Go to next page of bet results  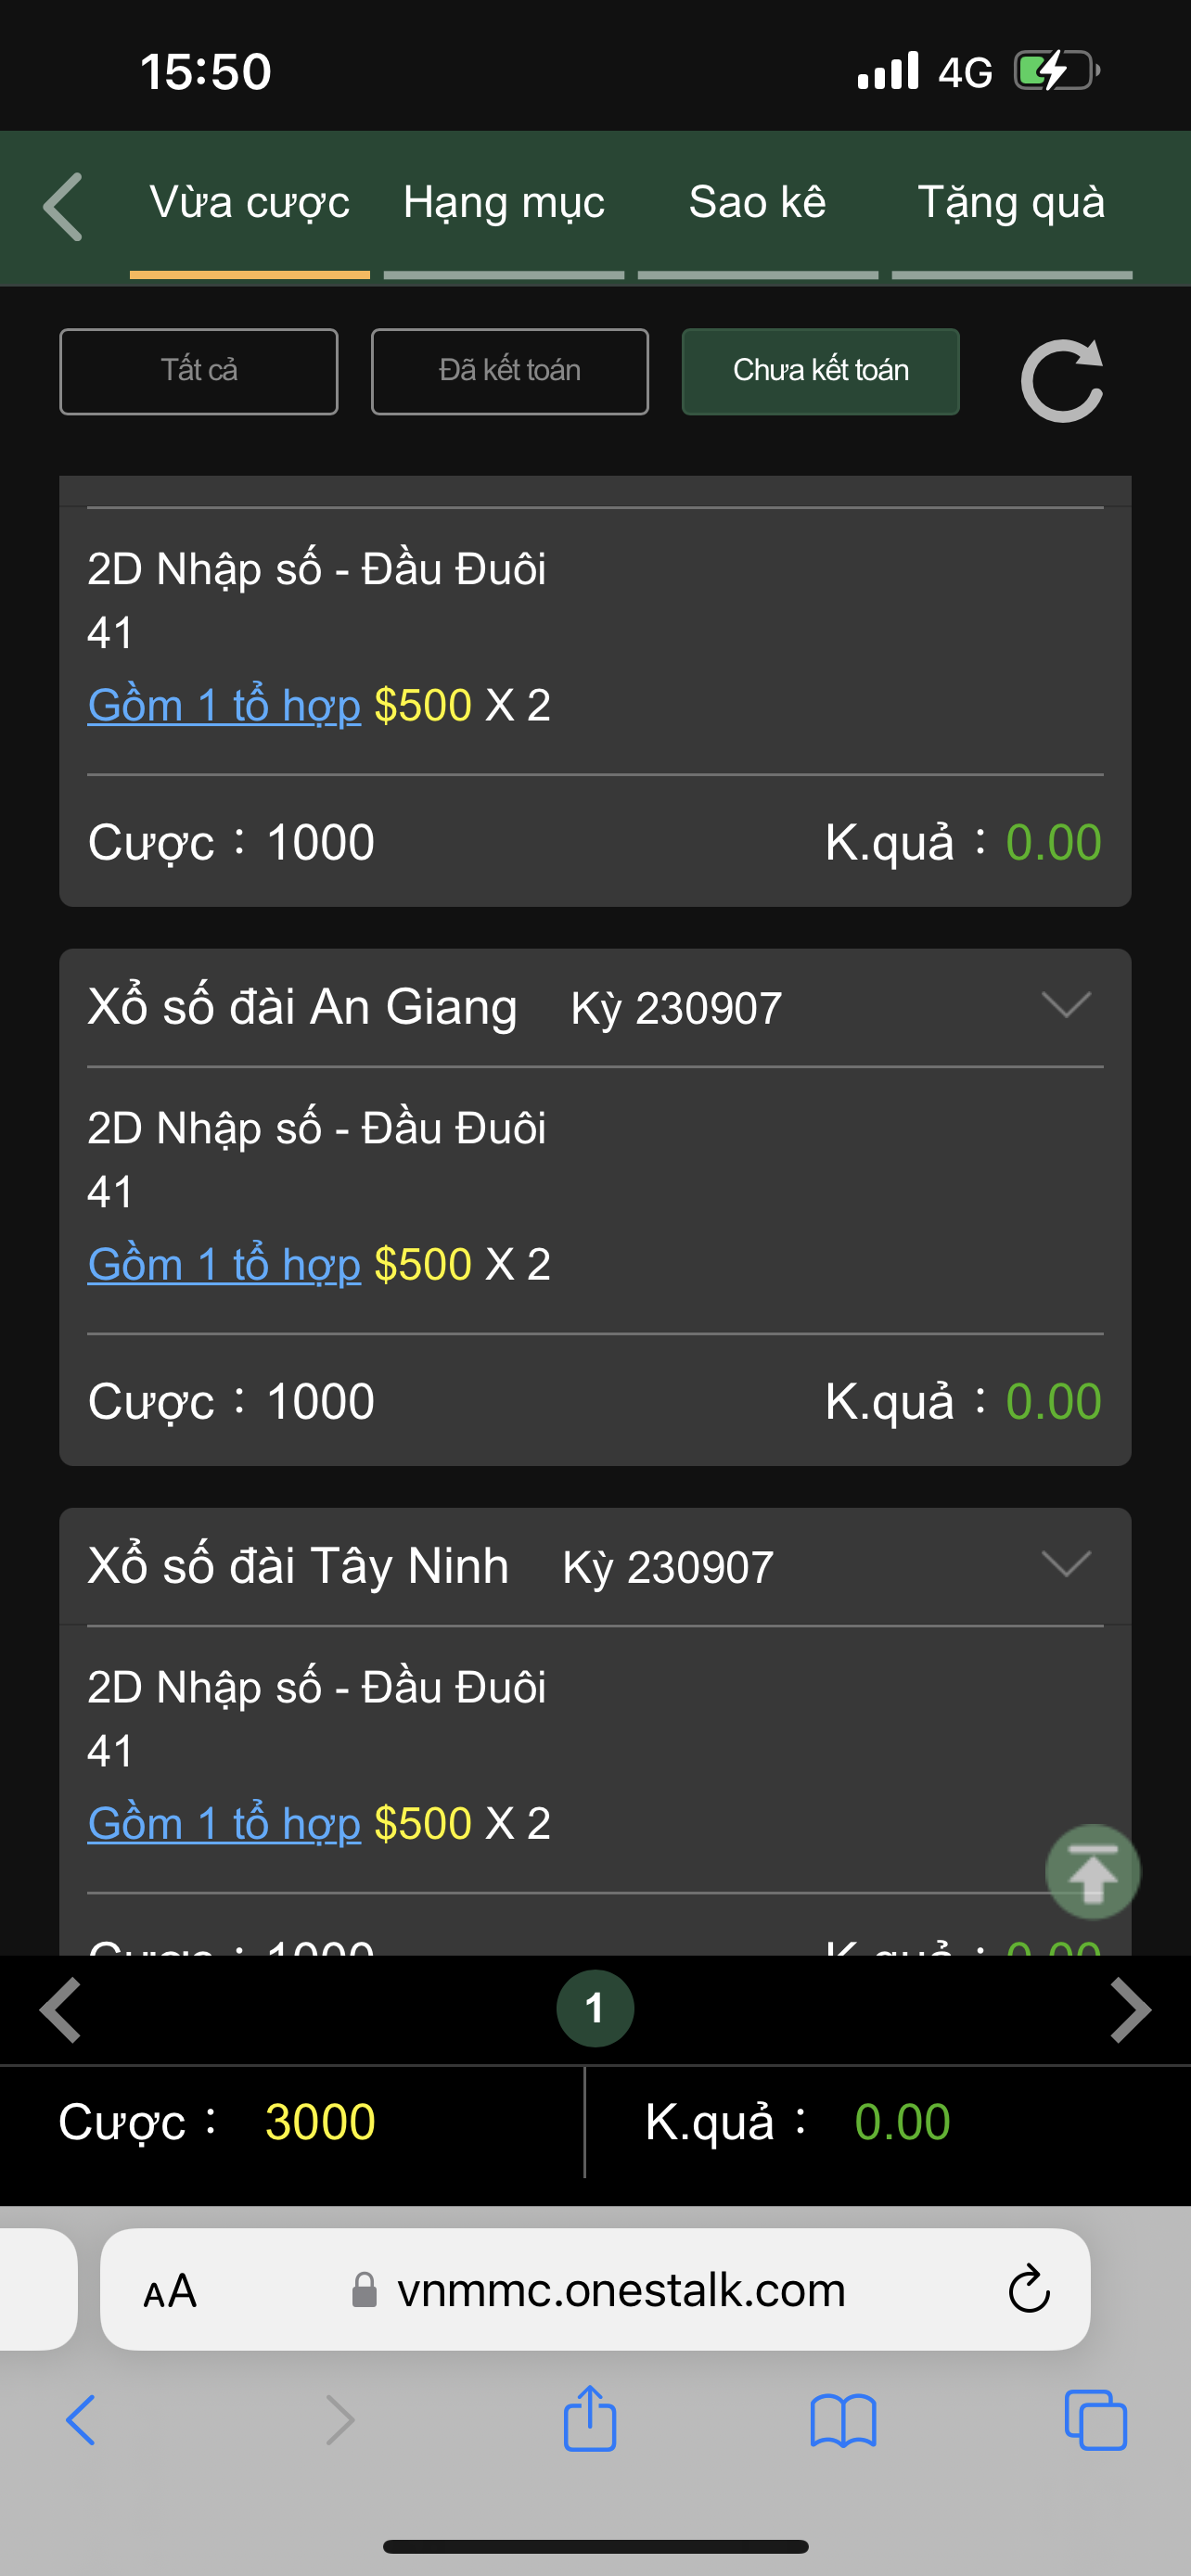coord(1130,2009)
